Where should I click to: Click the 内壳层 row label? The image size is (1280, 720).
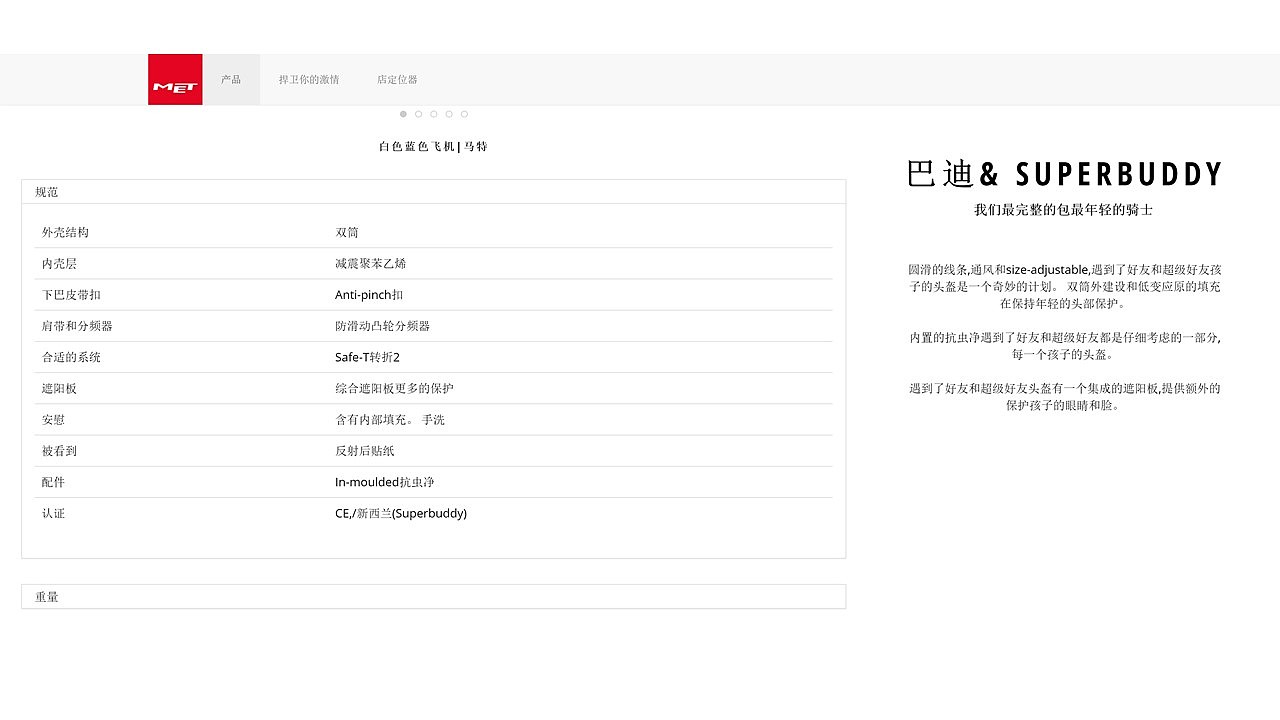point(59,263)
